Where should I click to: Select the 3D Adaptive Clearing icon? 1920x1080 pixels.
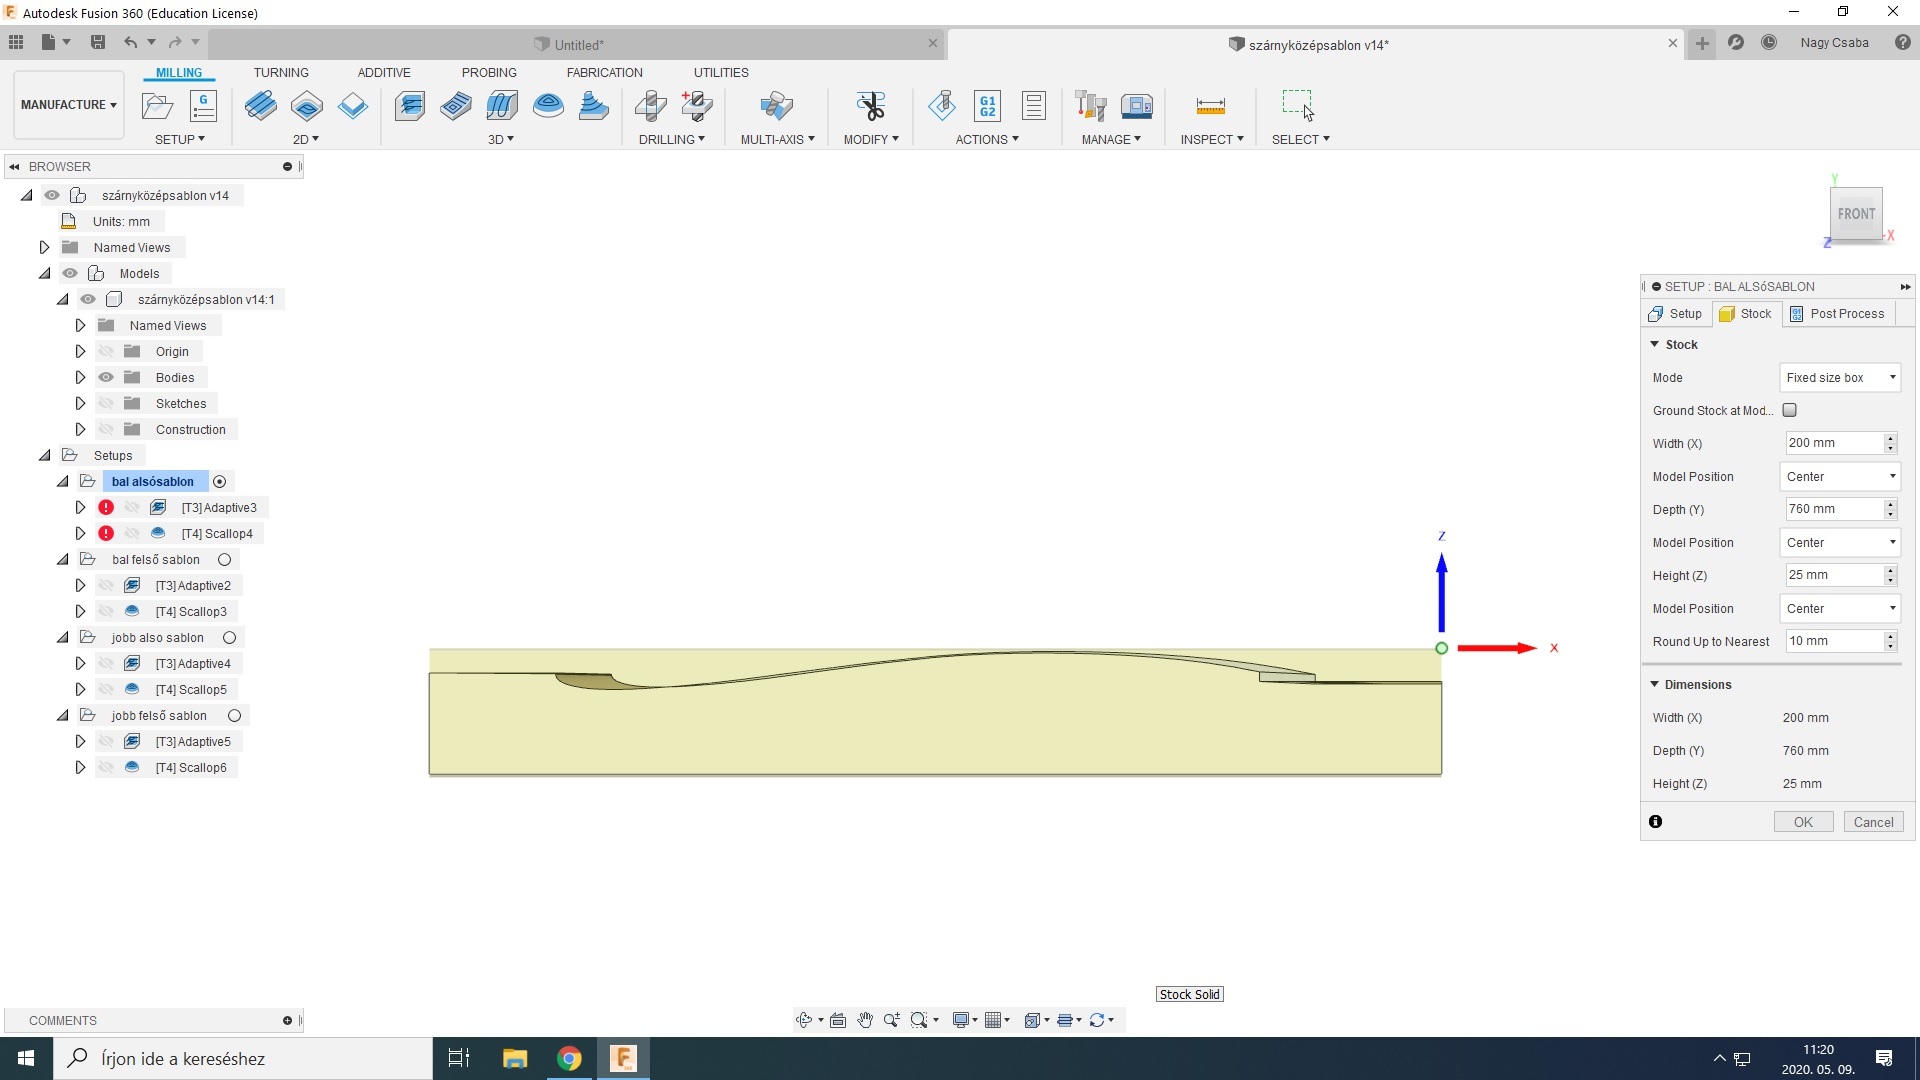click(410, 105)
